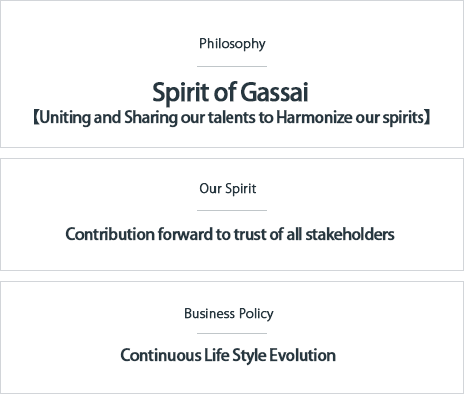Click the closing bracket after spirits
Image resolution: width=464 pixels, height=394 pixels.
coord(427,118)
